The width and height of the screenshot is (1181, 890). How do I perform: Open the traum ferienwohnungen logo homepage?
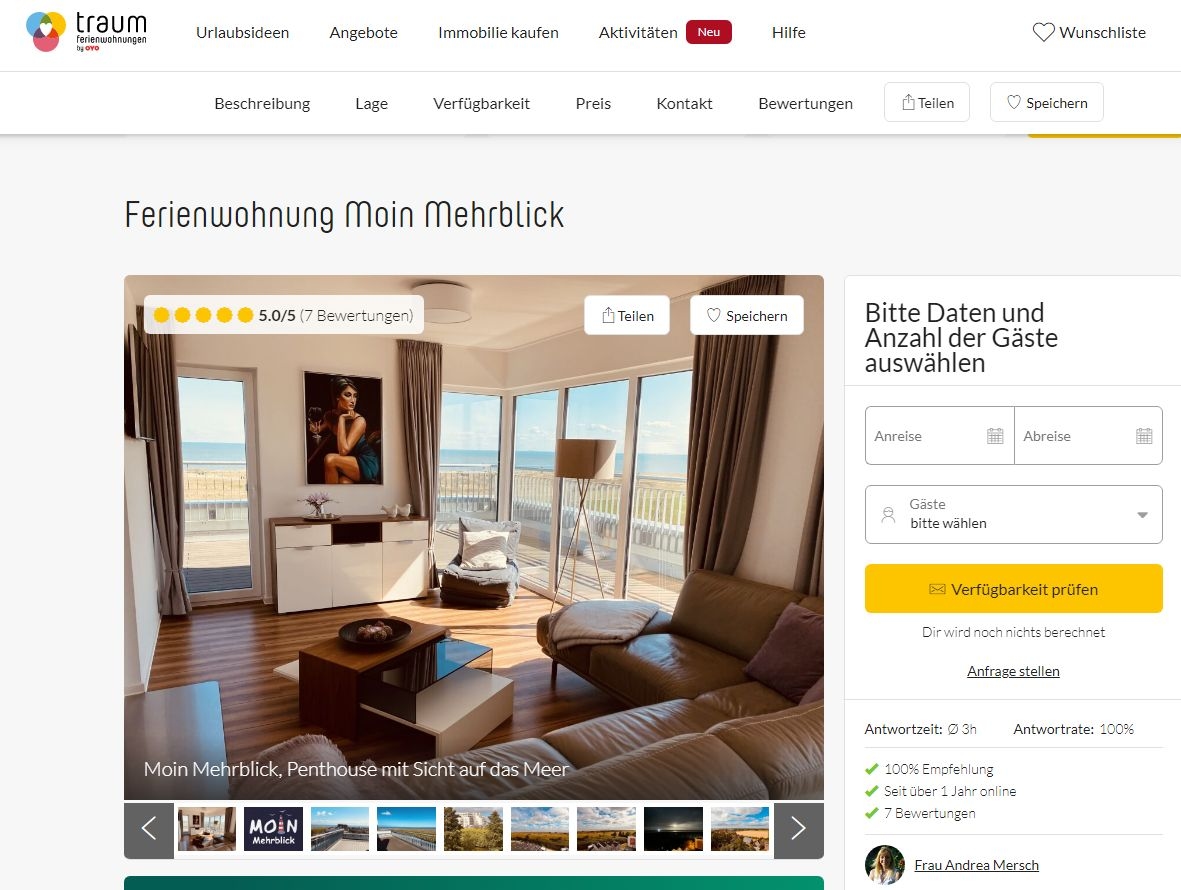coord(86,32)
